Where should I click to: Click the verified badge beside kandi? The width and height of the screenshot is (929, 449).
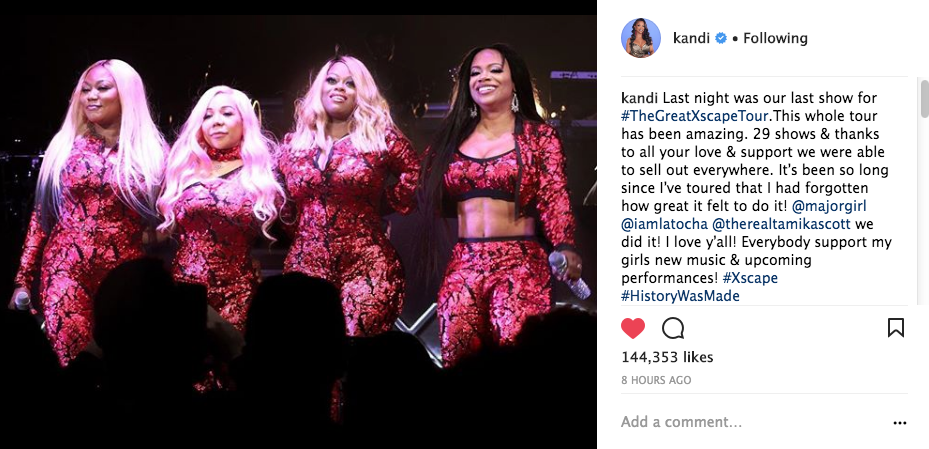[721, 39]
